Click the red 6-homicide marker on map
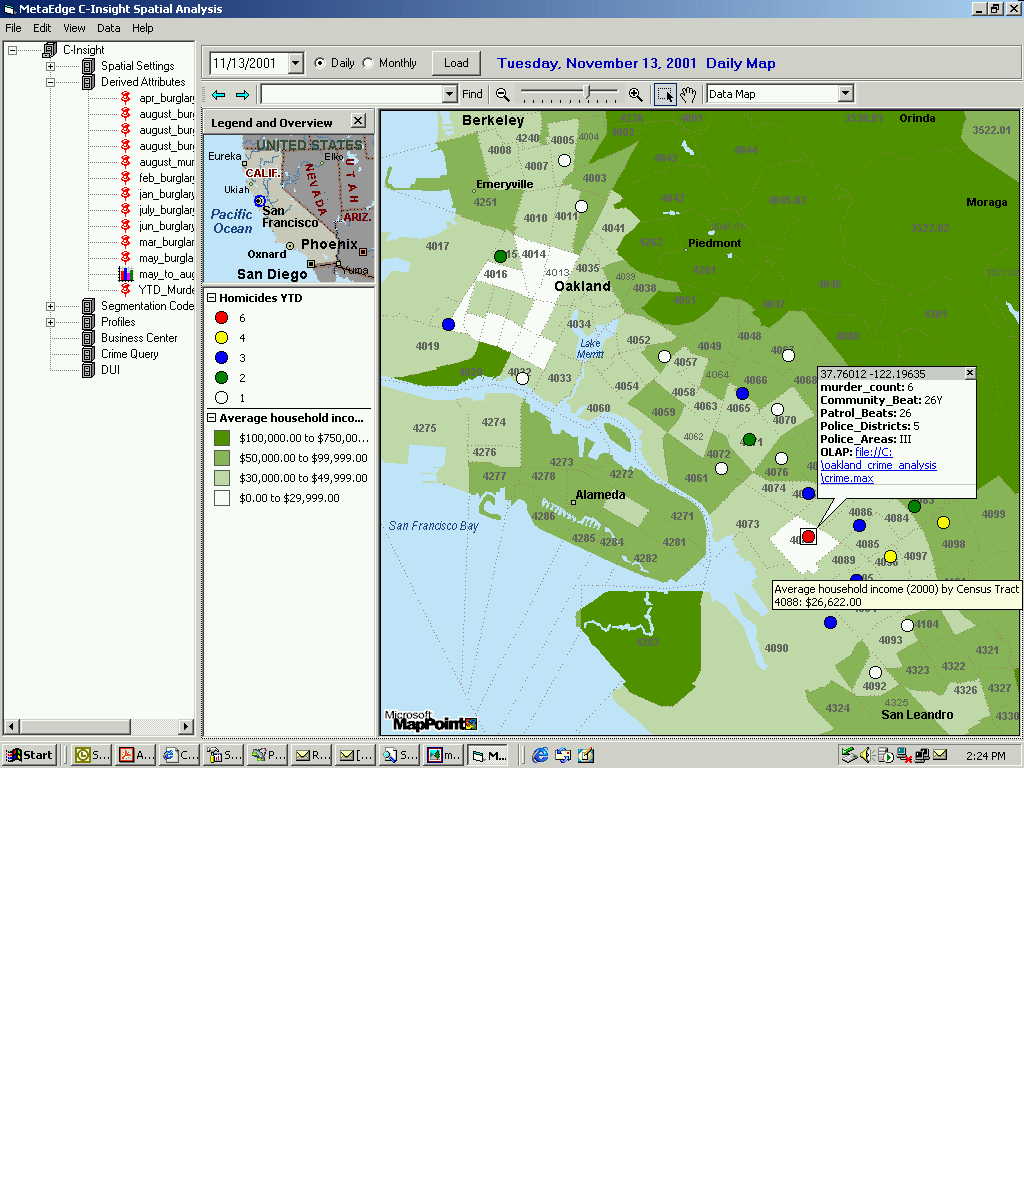The image size is (1024, 1200). pos(808,537)
